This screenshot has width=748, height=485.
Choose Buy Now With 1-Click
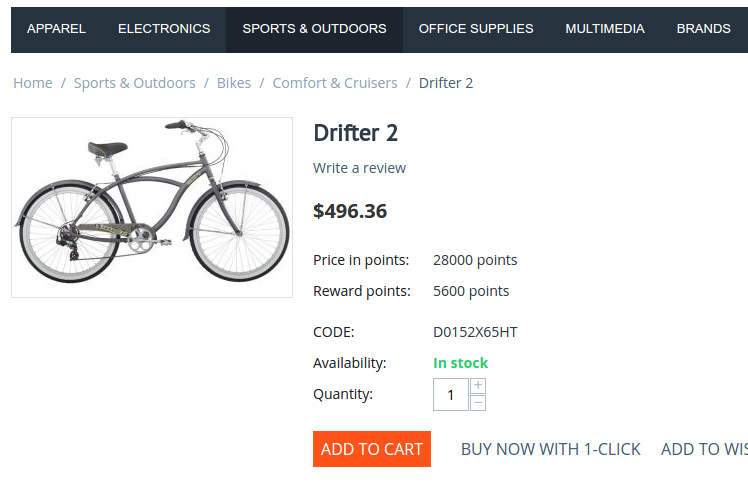point(550,449)
